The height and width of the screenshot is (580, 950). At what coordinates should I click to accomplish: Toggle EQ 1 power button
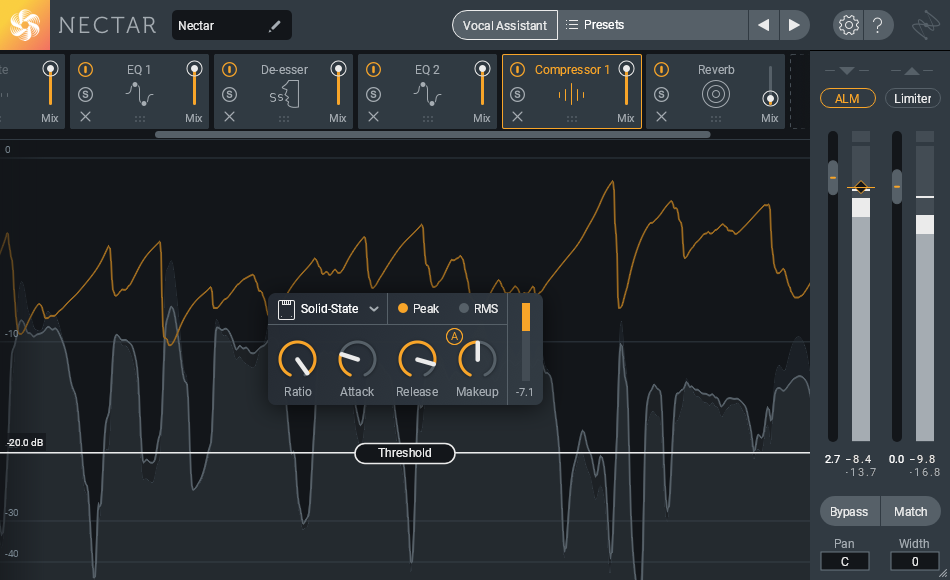(x=85, y=70)
